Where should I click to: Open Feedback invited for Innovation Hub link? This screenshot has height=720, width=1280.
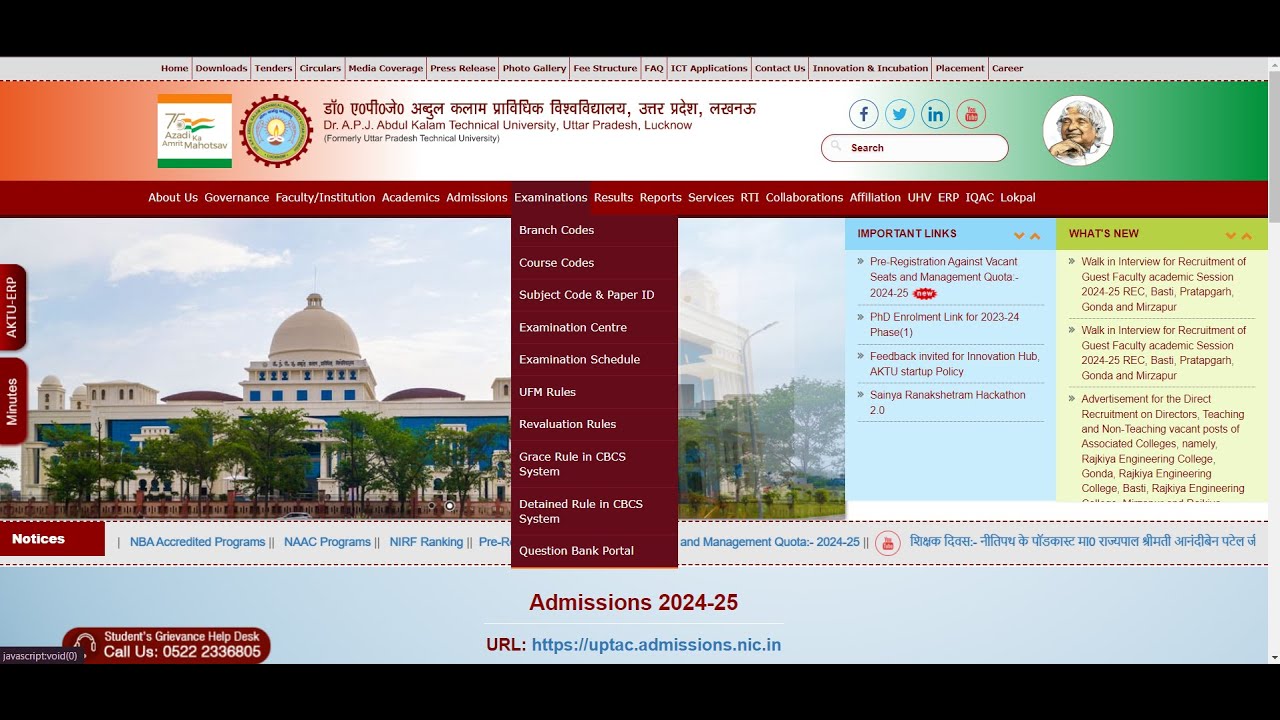[x=954, y=364]
